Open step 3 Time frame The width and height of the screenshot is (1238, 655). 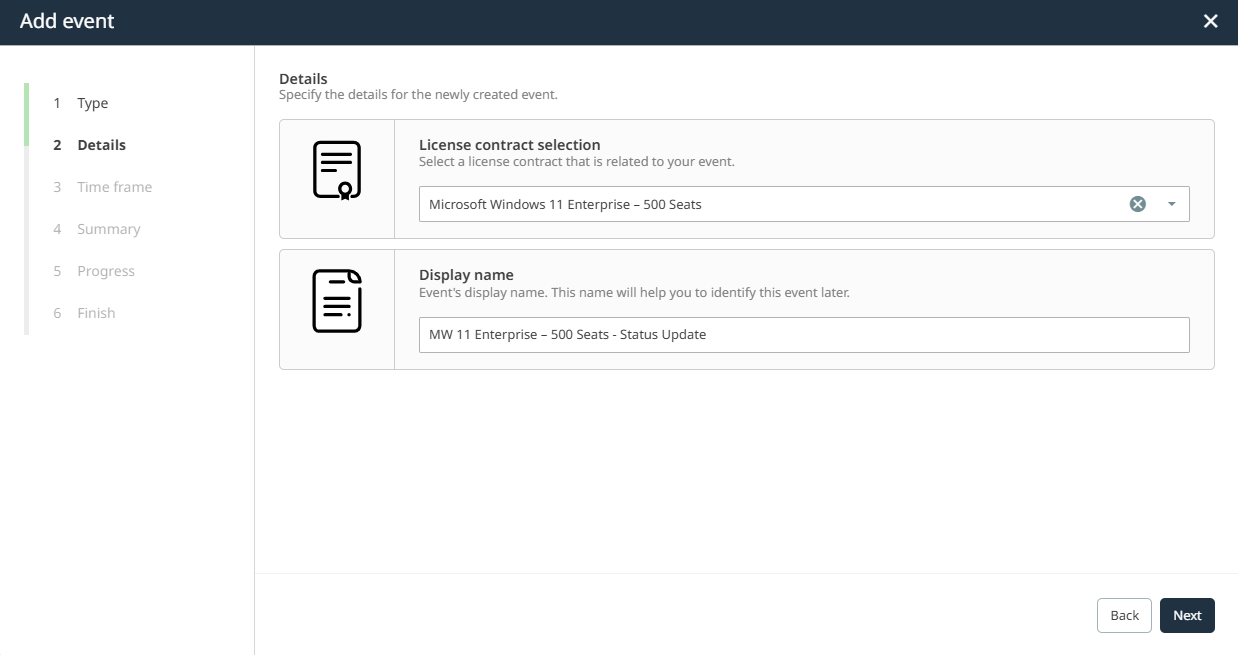tap(103, 187)
